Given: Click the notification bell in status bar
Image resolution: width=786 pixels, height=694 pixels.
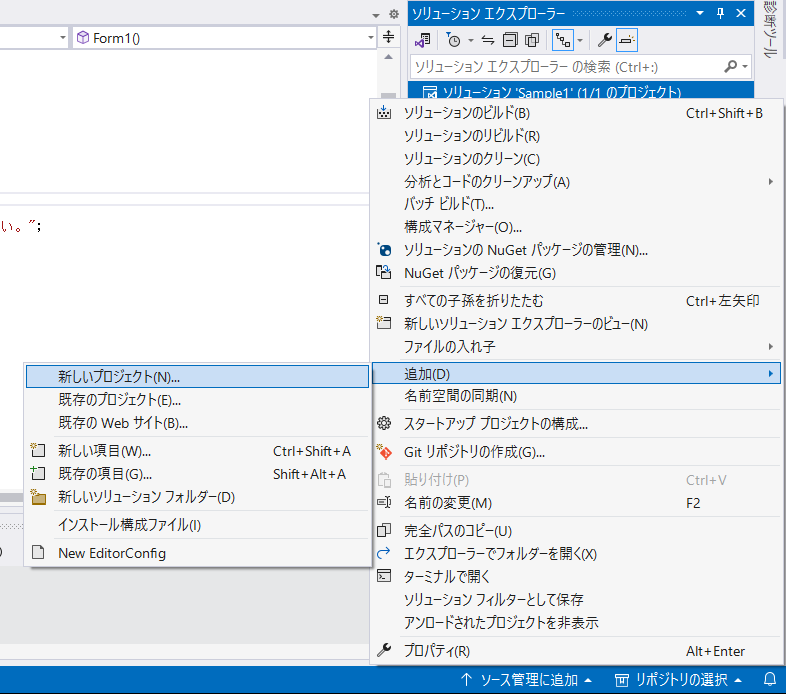Looking at the screenshot, I should tap(769, 679).
